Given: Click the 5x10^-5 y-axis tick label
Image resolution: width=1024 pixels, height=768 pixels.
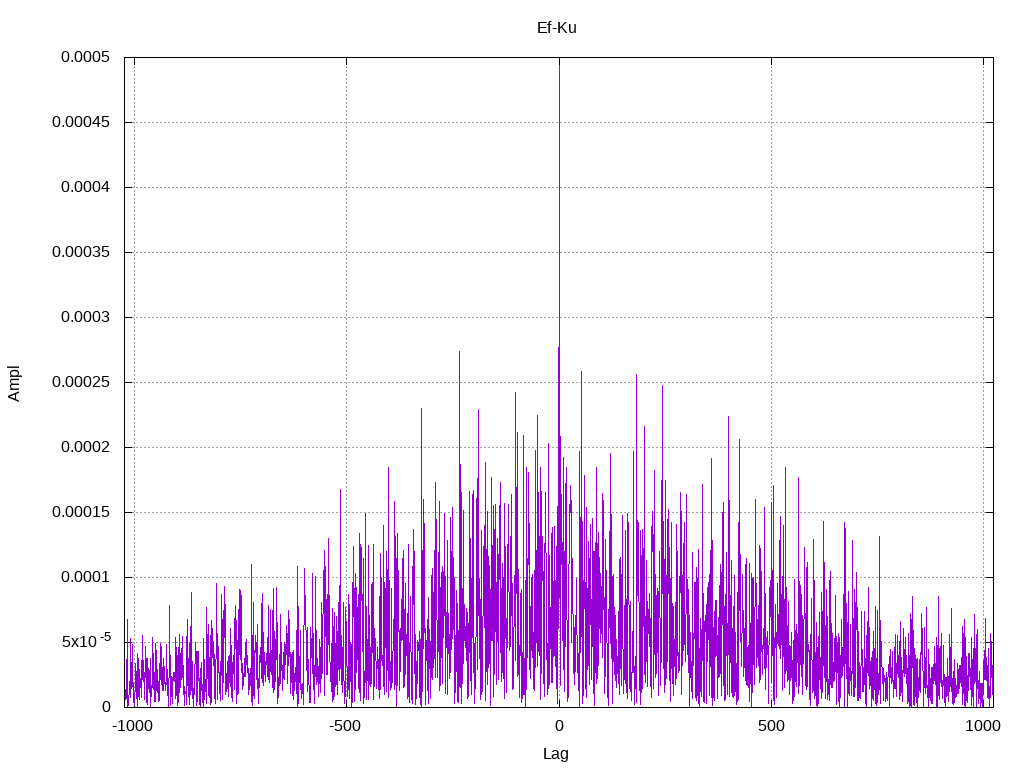Looking at the screenshot, I should (86, 641).
